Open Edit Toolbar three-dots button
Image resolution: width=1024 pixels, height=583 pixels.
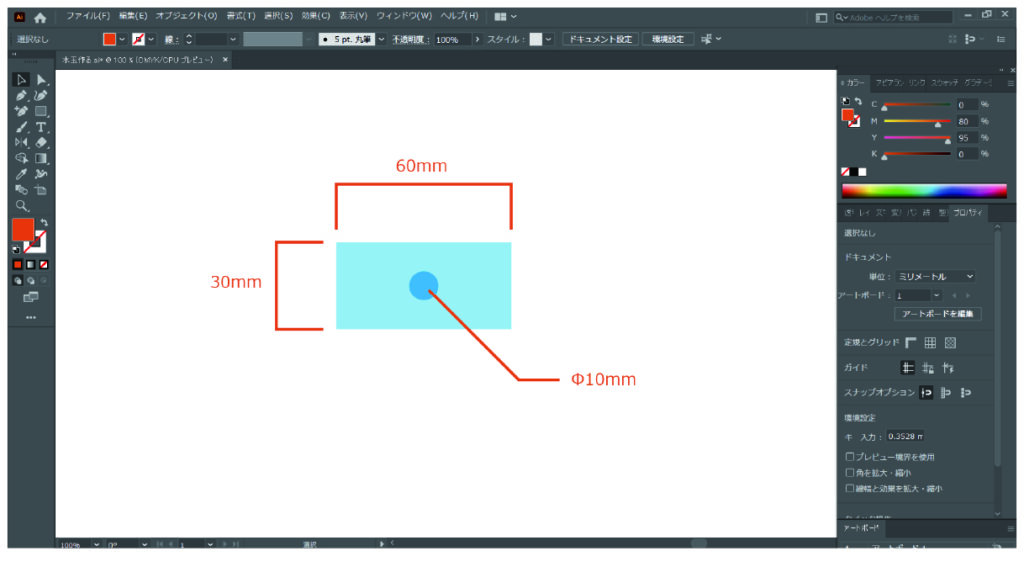[31, 317]
